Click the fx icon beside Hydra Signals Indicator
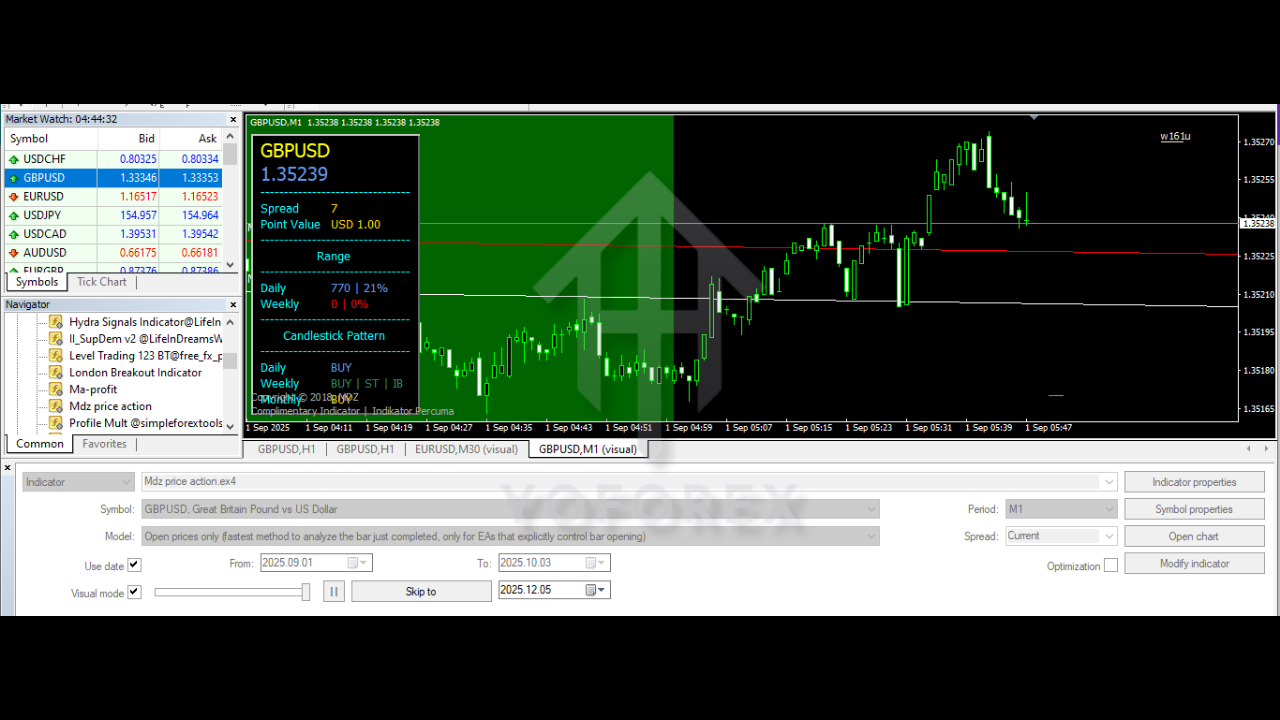Viewport: 1280px width, 720px height. tap(55, 321)
